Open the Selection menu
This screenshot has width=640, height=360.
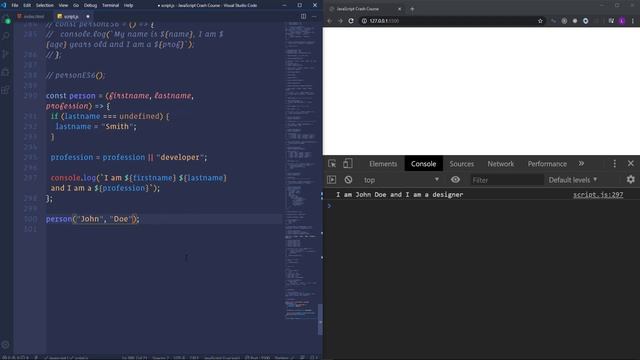pos(44,5)
